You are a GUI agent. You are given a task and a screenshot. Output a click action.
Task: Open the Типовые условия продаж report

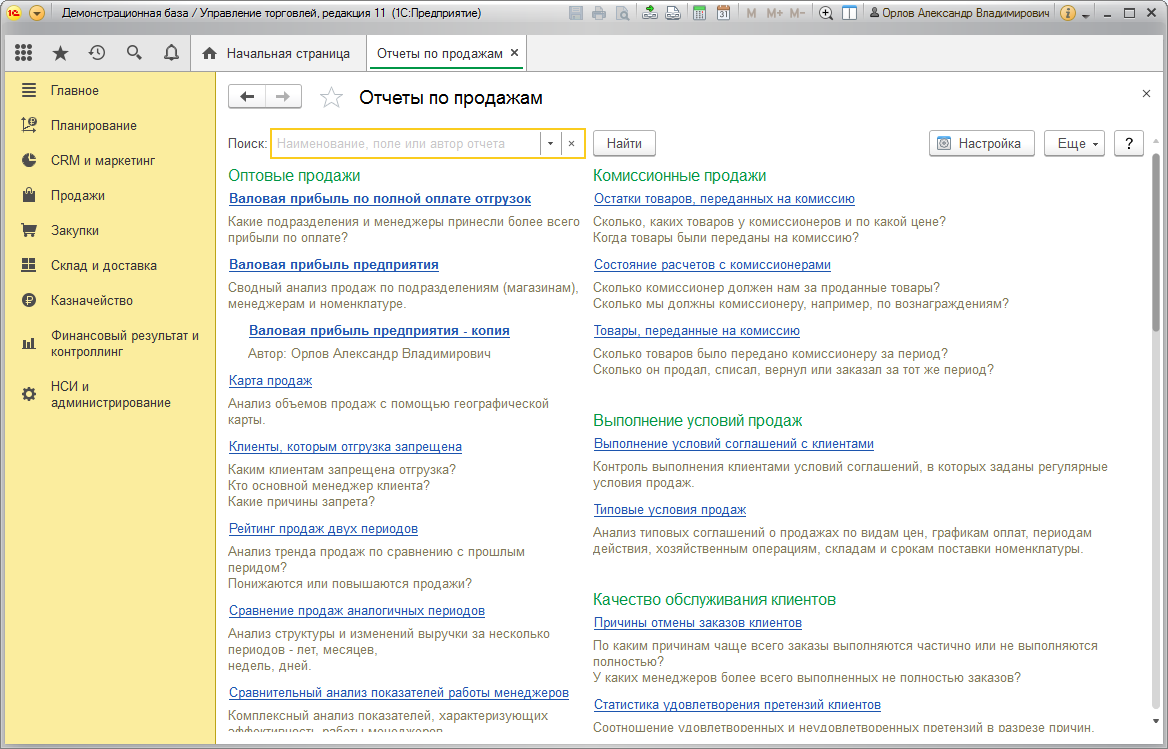(670, 510)
